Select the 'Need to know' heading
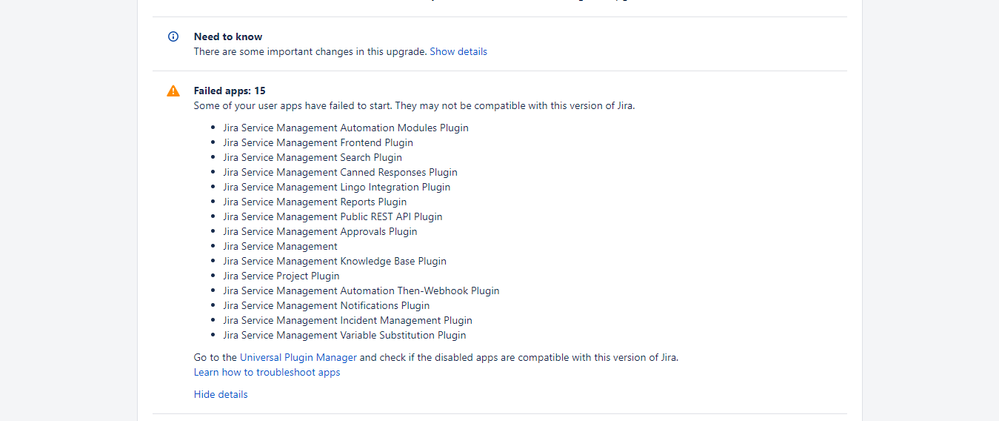Screen dimensions: 999x421 pyautogui.click(x=228, y=37)
